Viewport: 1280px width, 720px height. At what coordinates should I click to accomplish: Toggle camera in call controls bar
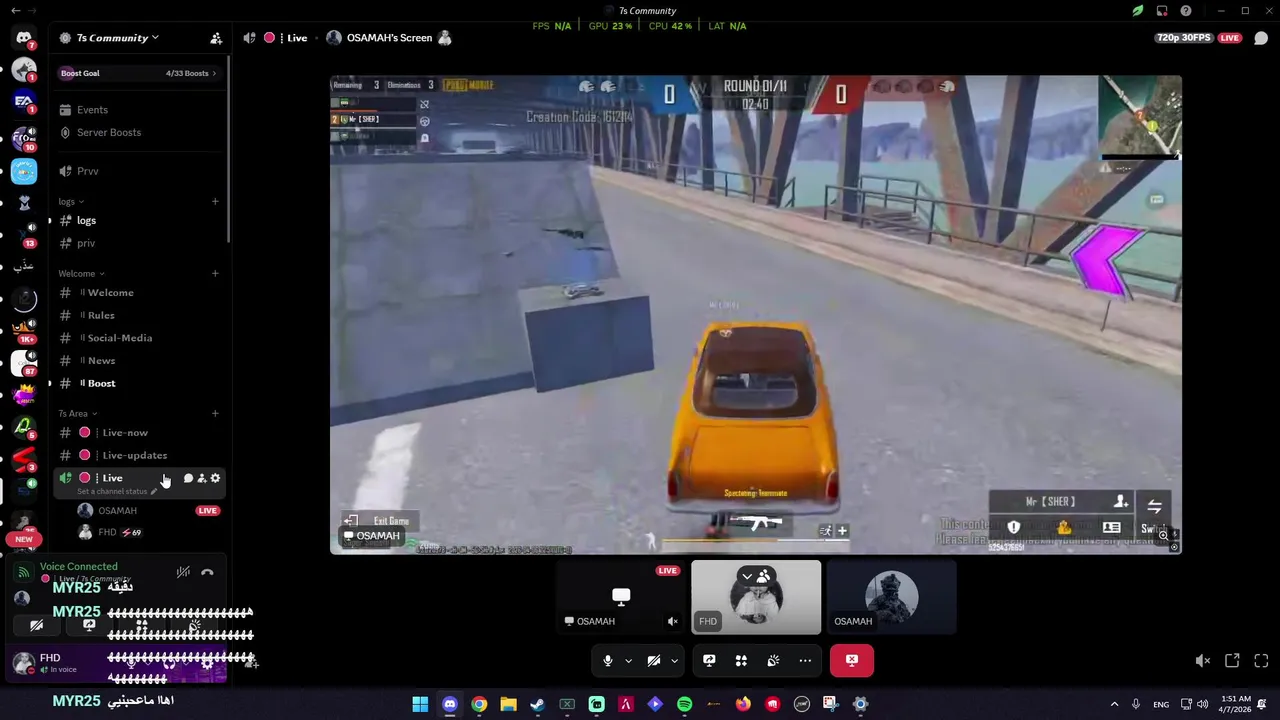point(654,660)
